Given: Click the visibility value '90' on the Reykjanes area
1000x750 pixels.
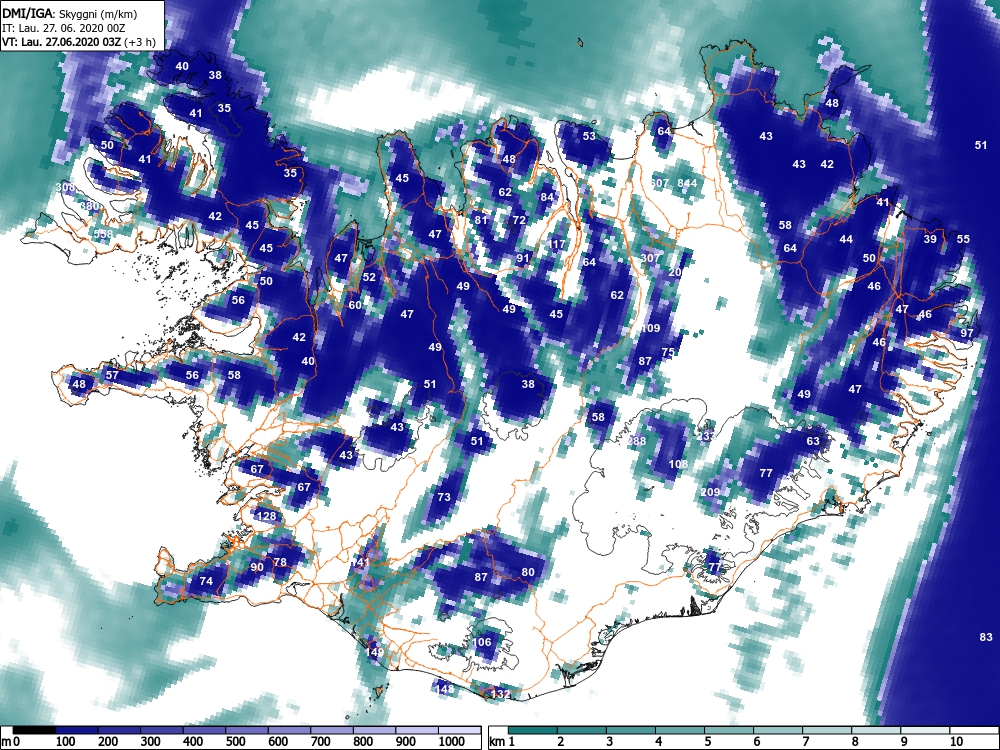Looking at the screenshot, I should coord(256,568).
